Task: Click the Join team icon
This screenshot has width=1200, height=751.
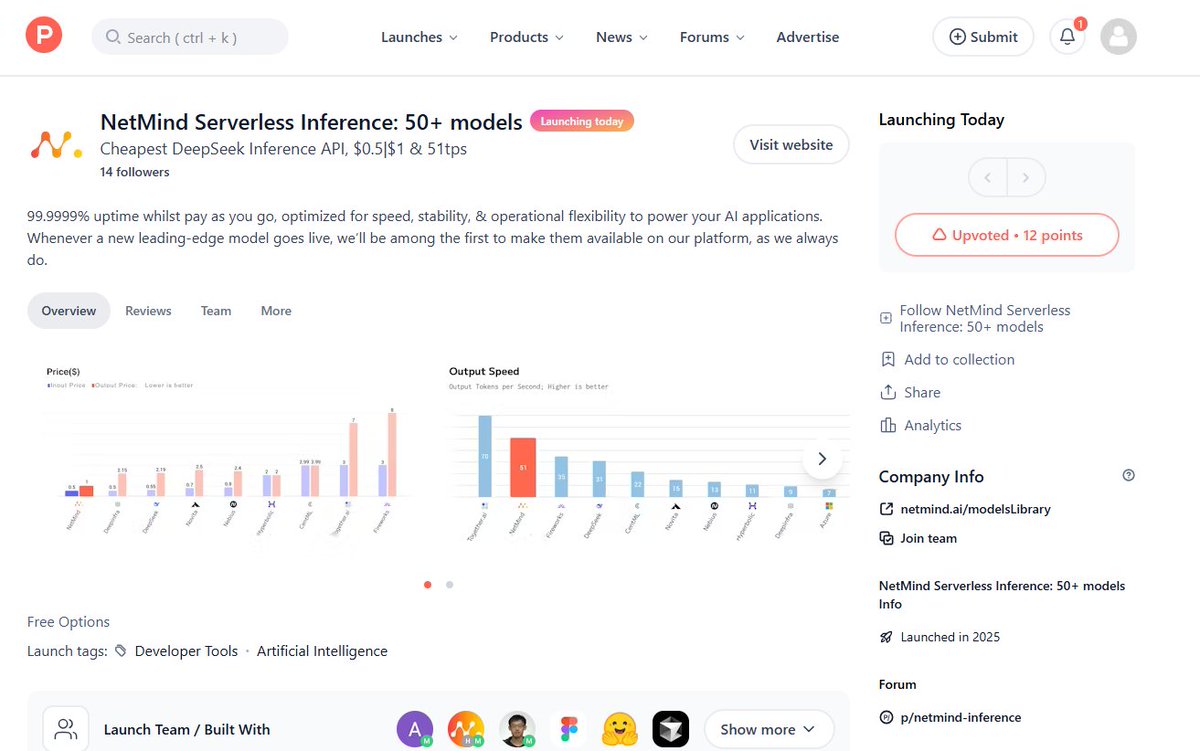Action: coord(886,538)
